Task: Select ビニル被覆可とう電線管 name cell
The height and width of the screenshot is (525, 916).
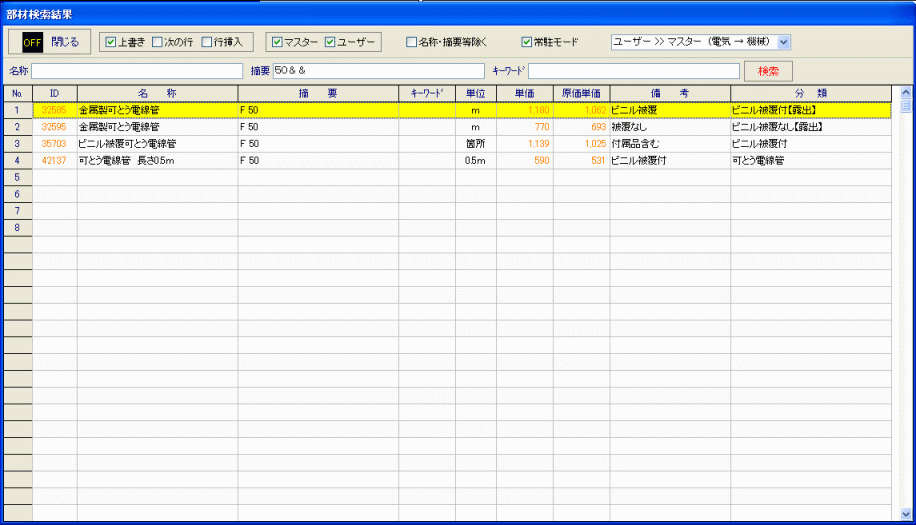Action: coord(158,144)
